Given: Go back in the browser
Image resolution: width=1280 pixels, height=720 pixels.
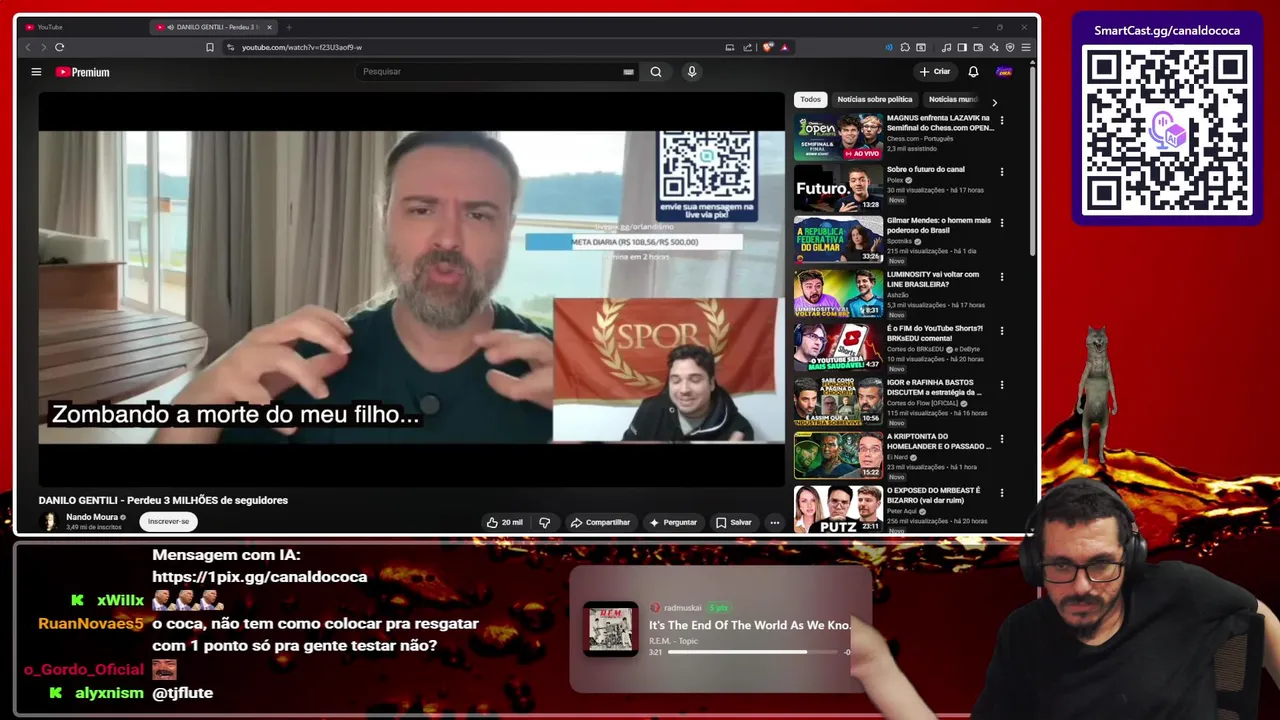Looking at the screenshot, I should pyautogui.click(x=28, y=47).
